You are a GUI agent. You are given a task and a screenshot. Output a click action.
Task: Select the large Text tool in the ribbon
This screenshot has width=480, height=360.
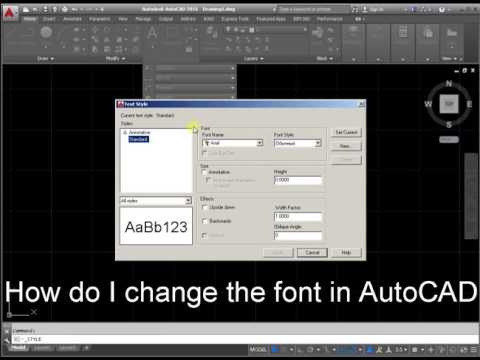(152, 33)
